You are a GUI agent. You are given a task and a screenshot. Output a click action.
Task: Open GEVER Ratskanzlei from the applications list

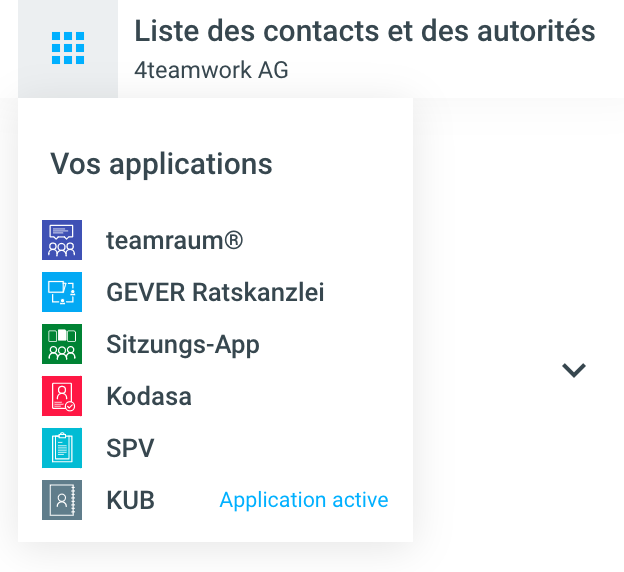pyautogui.click(x=215, y=293)
